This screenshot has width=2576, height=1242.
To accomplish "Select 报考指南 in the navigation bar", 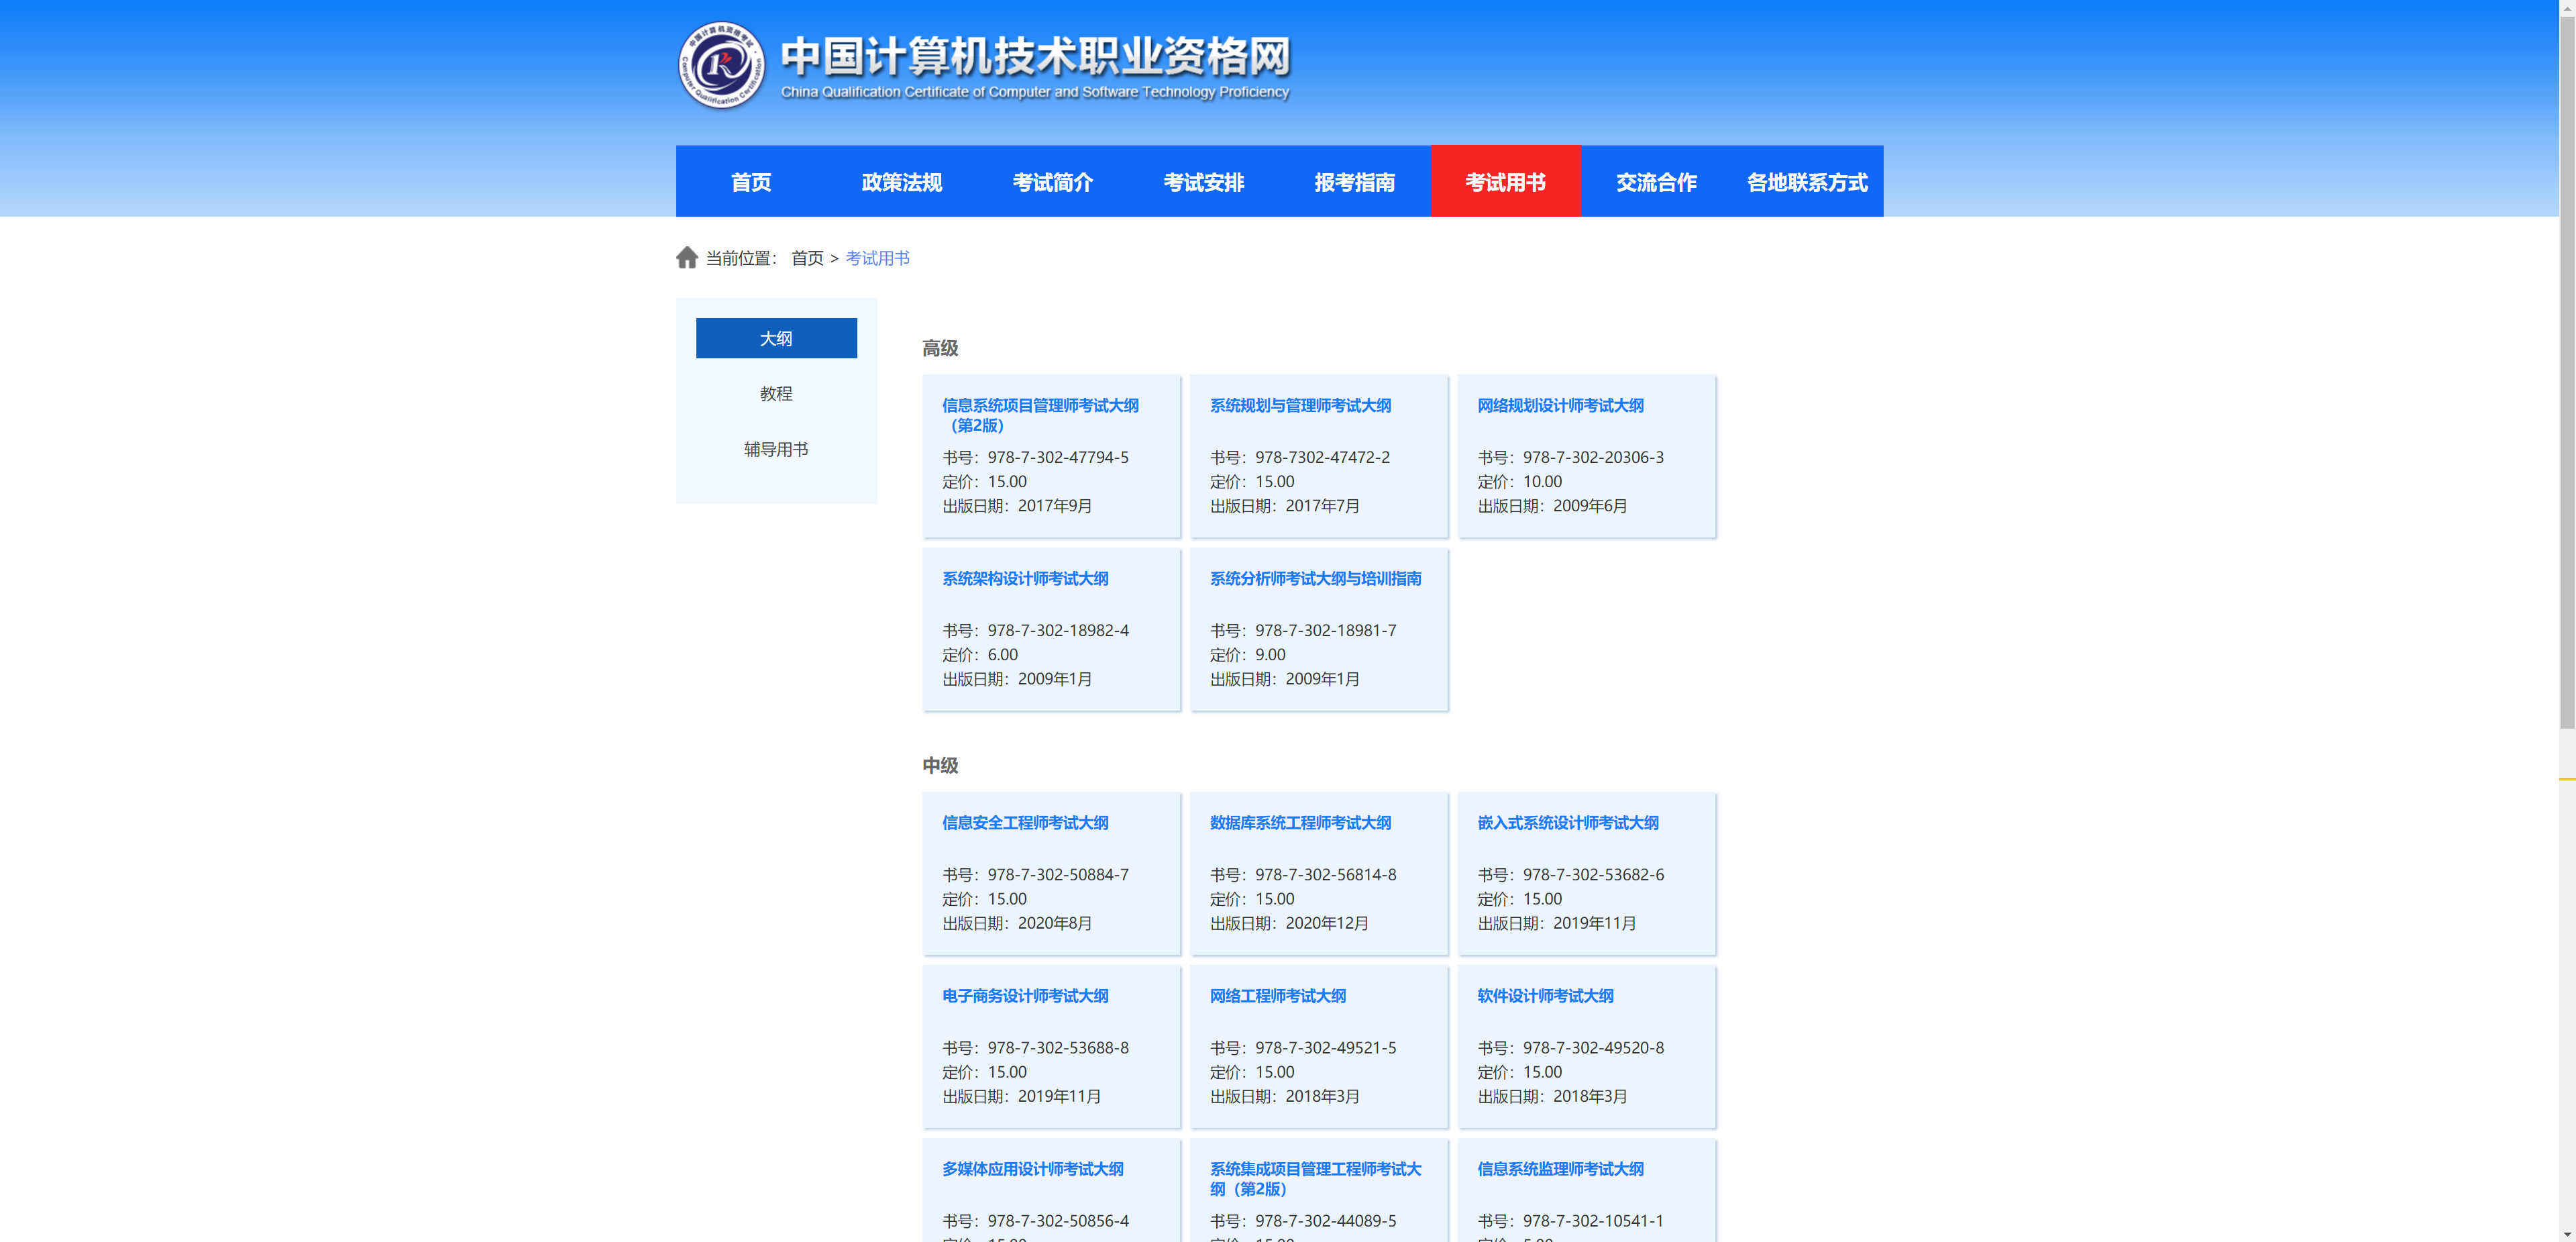I will pyautogui.click(x=1354, y=182).
